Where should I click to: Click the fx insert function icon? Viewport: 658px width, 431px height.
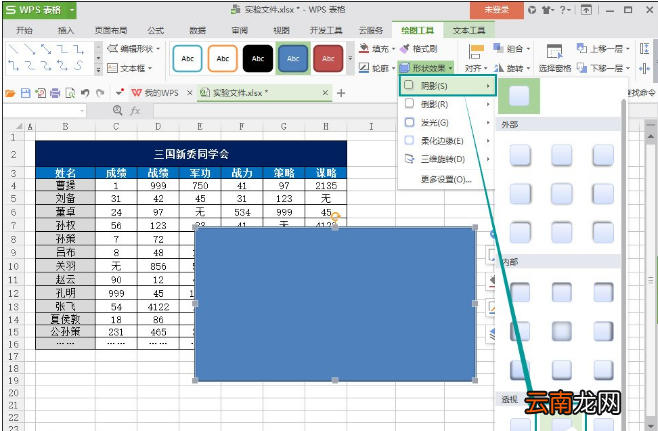[135, 110]
